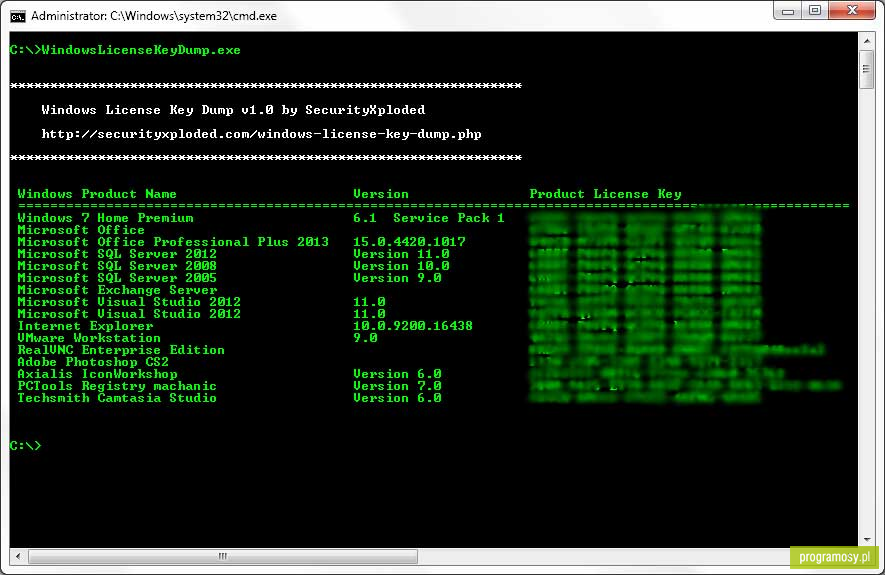The width and height of the screenshot is (885, 575).
Task: Close the Administrator cmd.exe window
Action: tap(852, 11)
